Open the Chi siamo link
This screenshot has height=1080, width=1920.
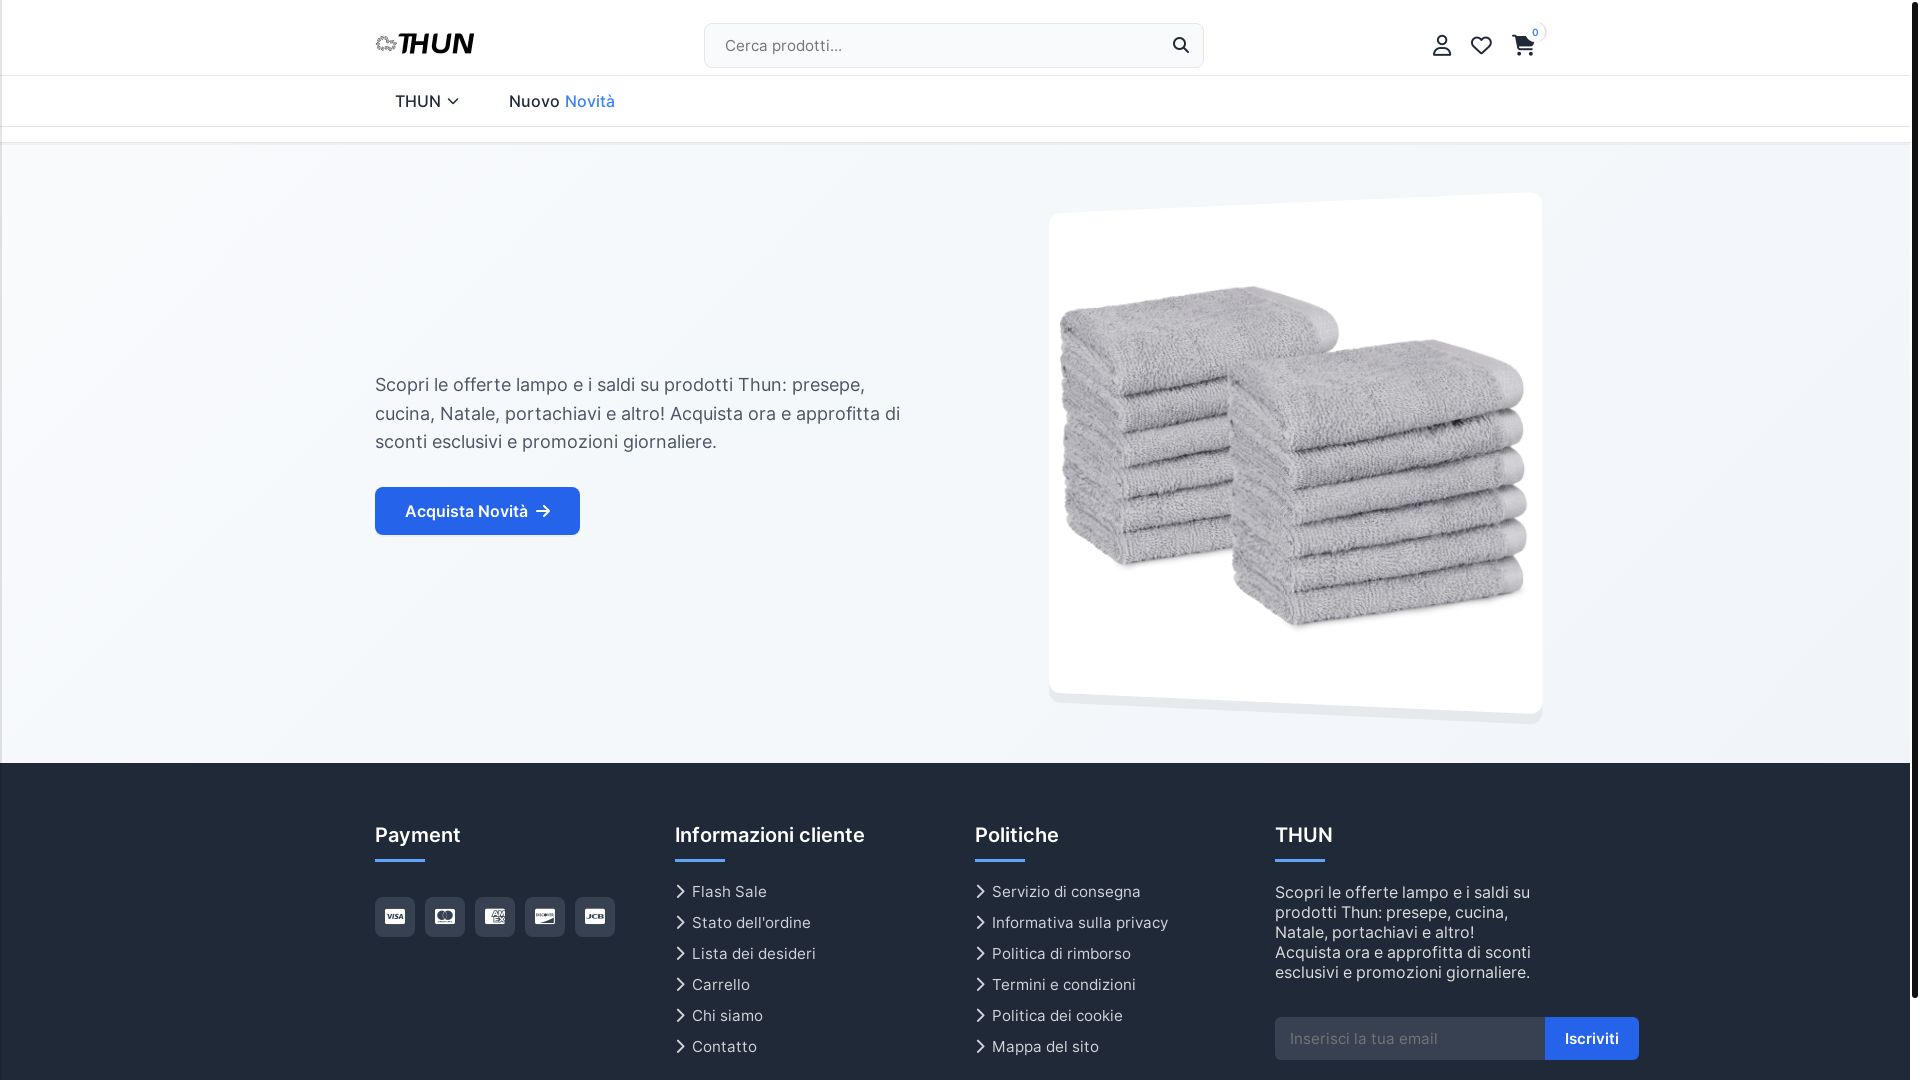[x=719, y=1015]
